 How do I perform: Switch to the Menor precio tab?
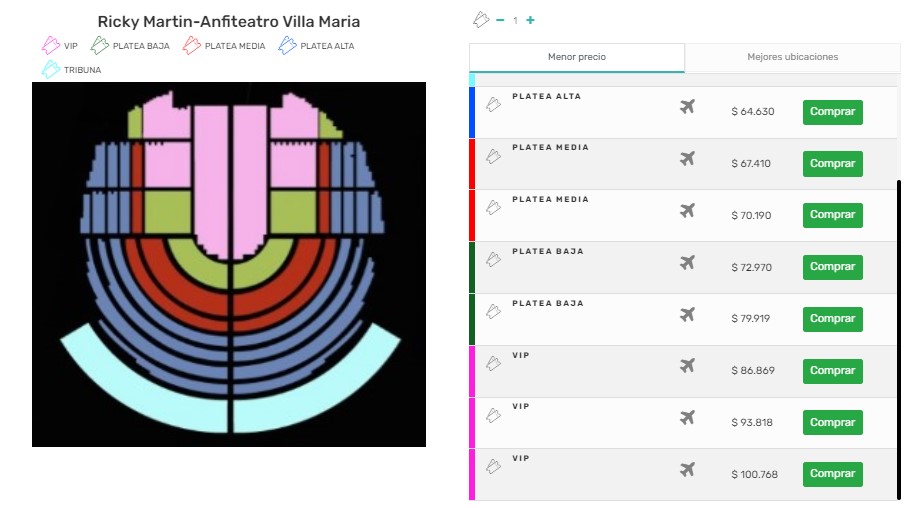point(577,57)
